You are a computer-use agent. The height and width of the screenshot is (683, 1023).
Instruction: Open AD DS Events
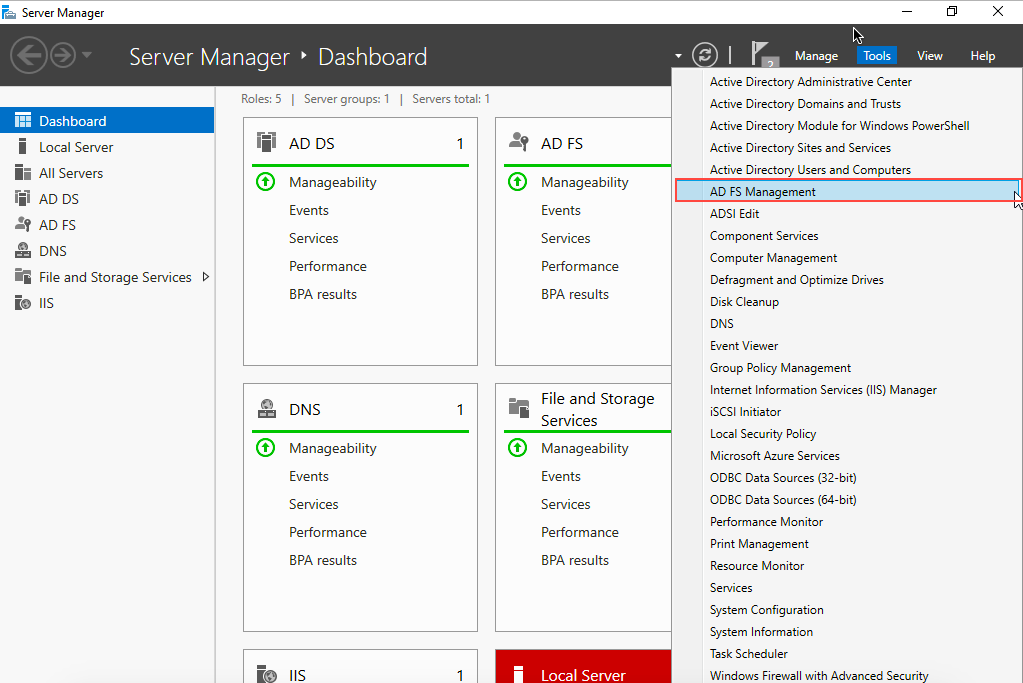click(x=309, y=210)
